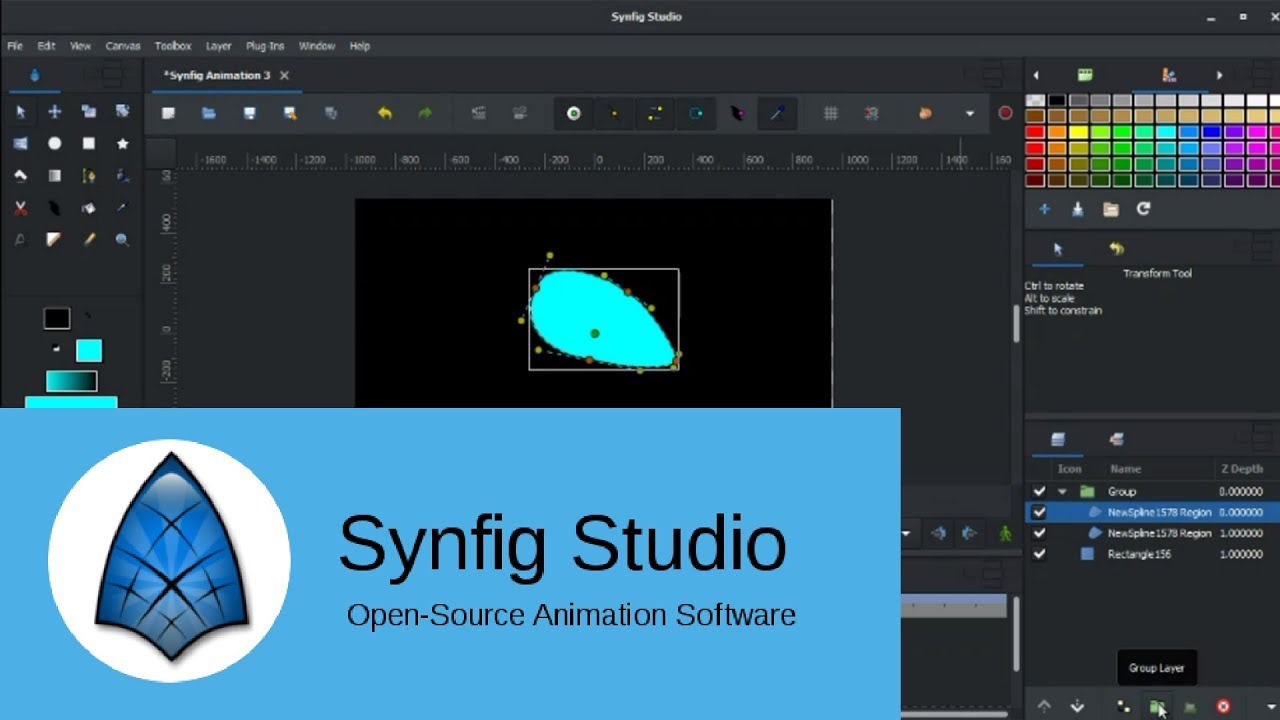Select the Draw tool
The width and height of the screenshot is (1280, 720).
pyautogui.click(x=122, y=176)
